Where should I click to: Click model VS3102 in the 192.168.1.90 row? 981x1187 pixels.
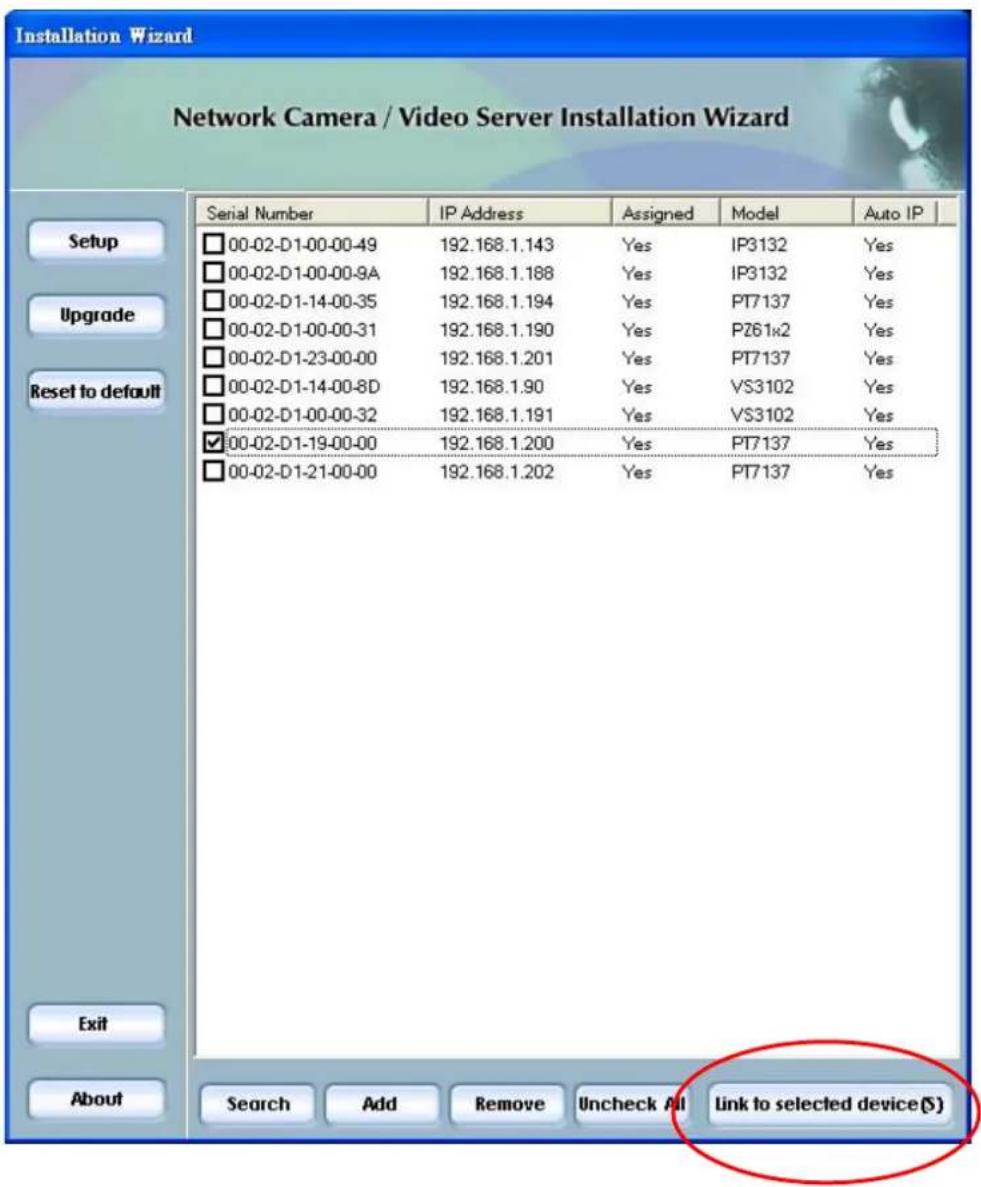coord(762,386)
